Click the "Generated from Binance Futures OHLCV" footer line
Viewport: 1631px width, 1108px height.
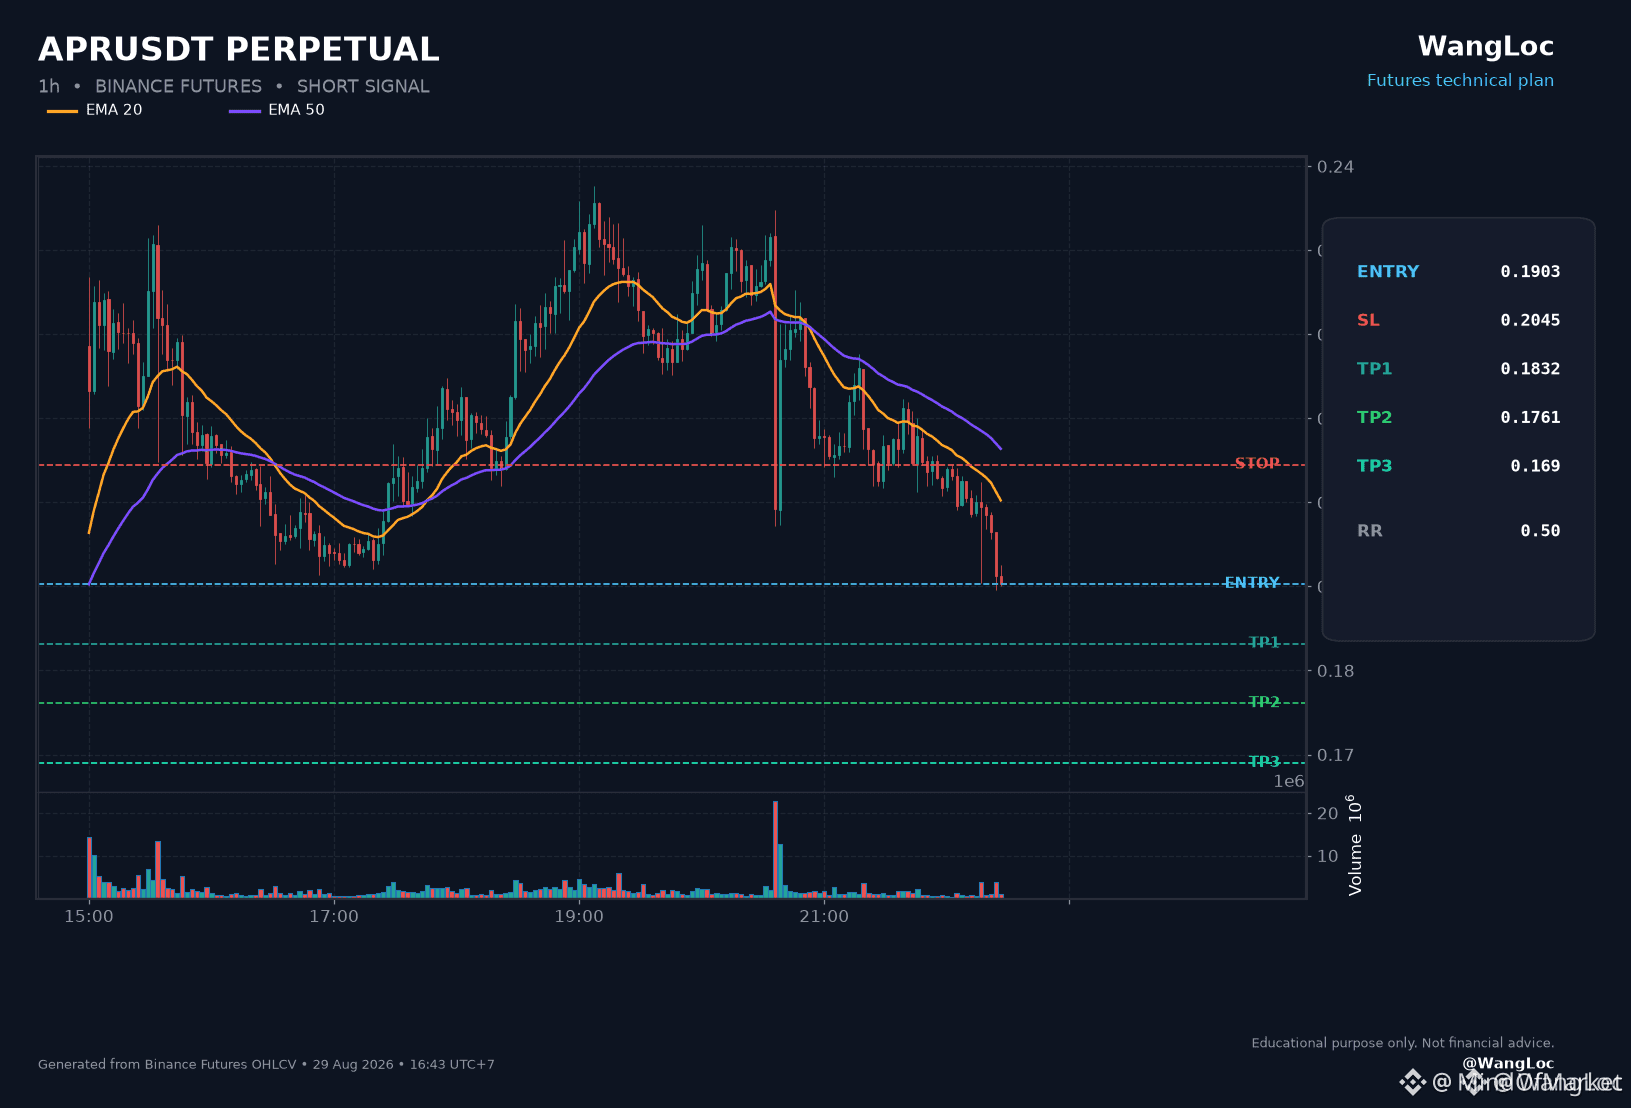point(266,1065)
